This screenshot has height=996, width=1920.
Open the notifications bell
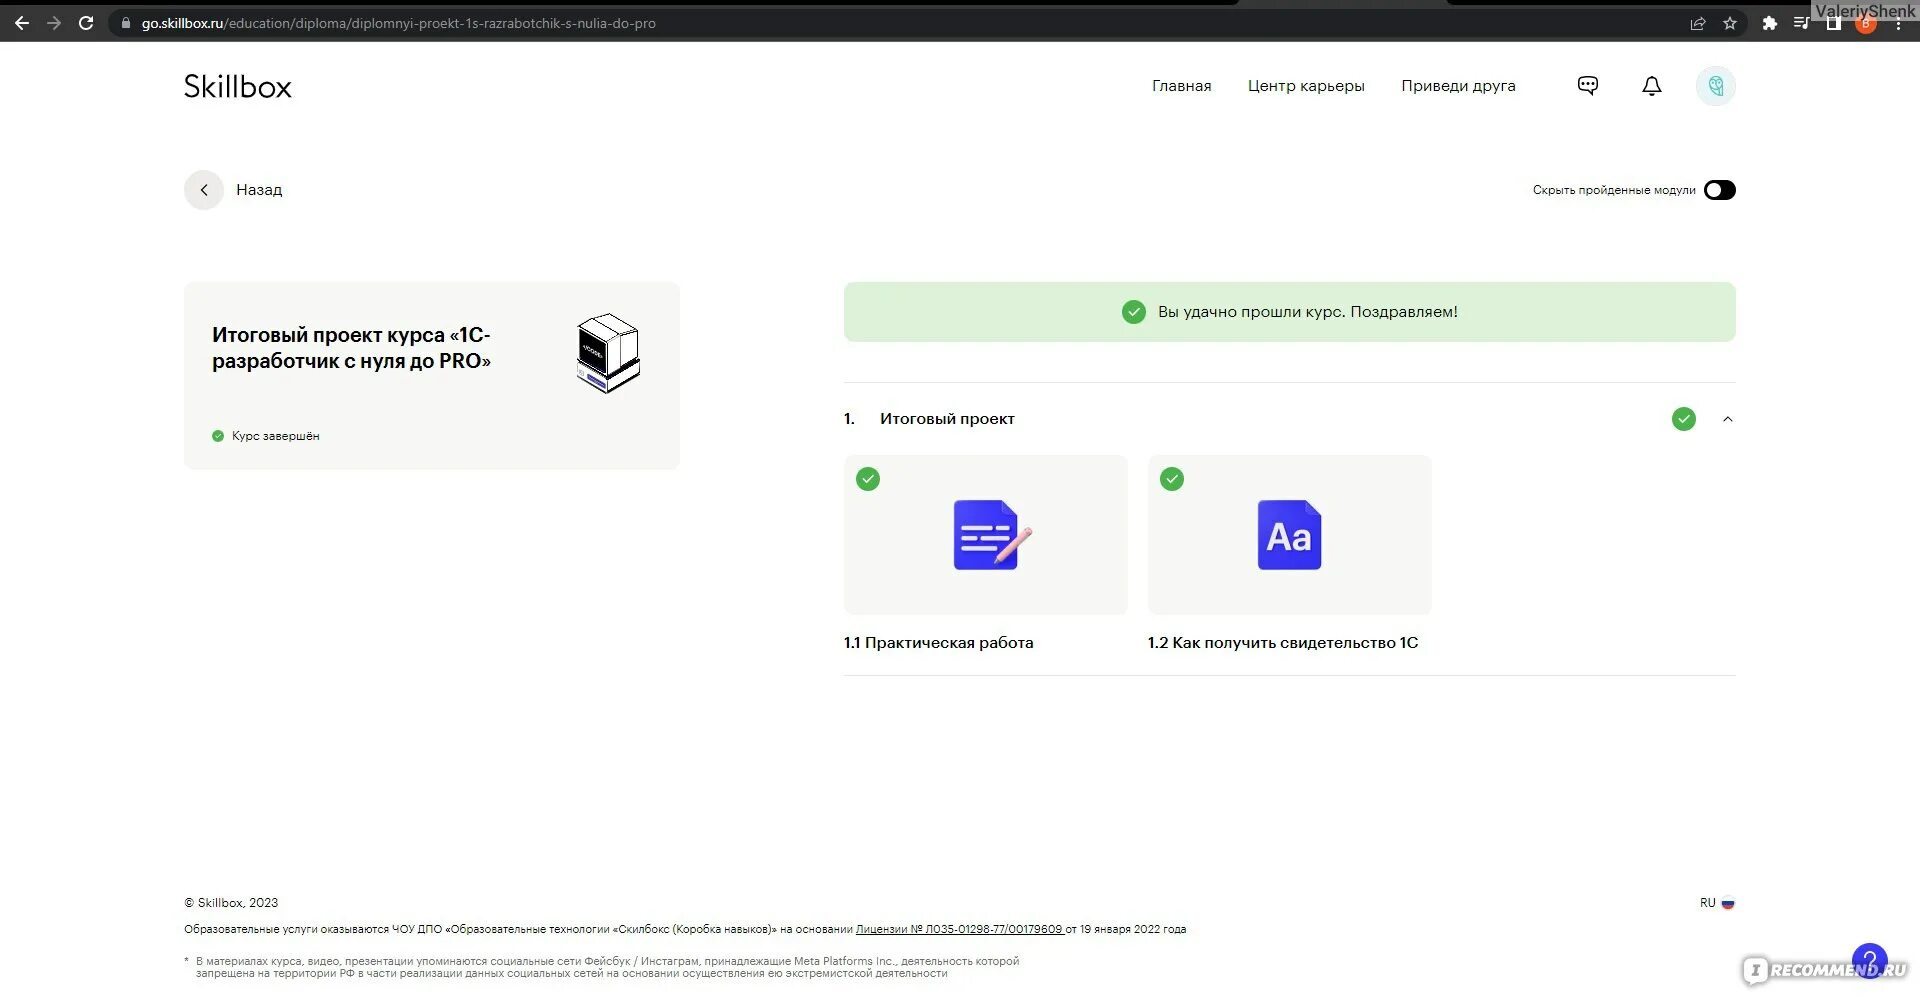pyautogui.click(x=1652, y=86)
